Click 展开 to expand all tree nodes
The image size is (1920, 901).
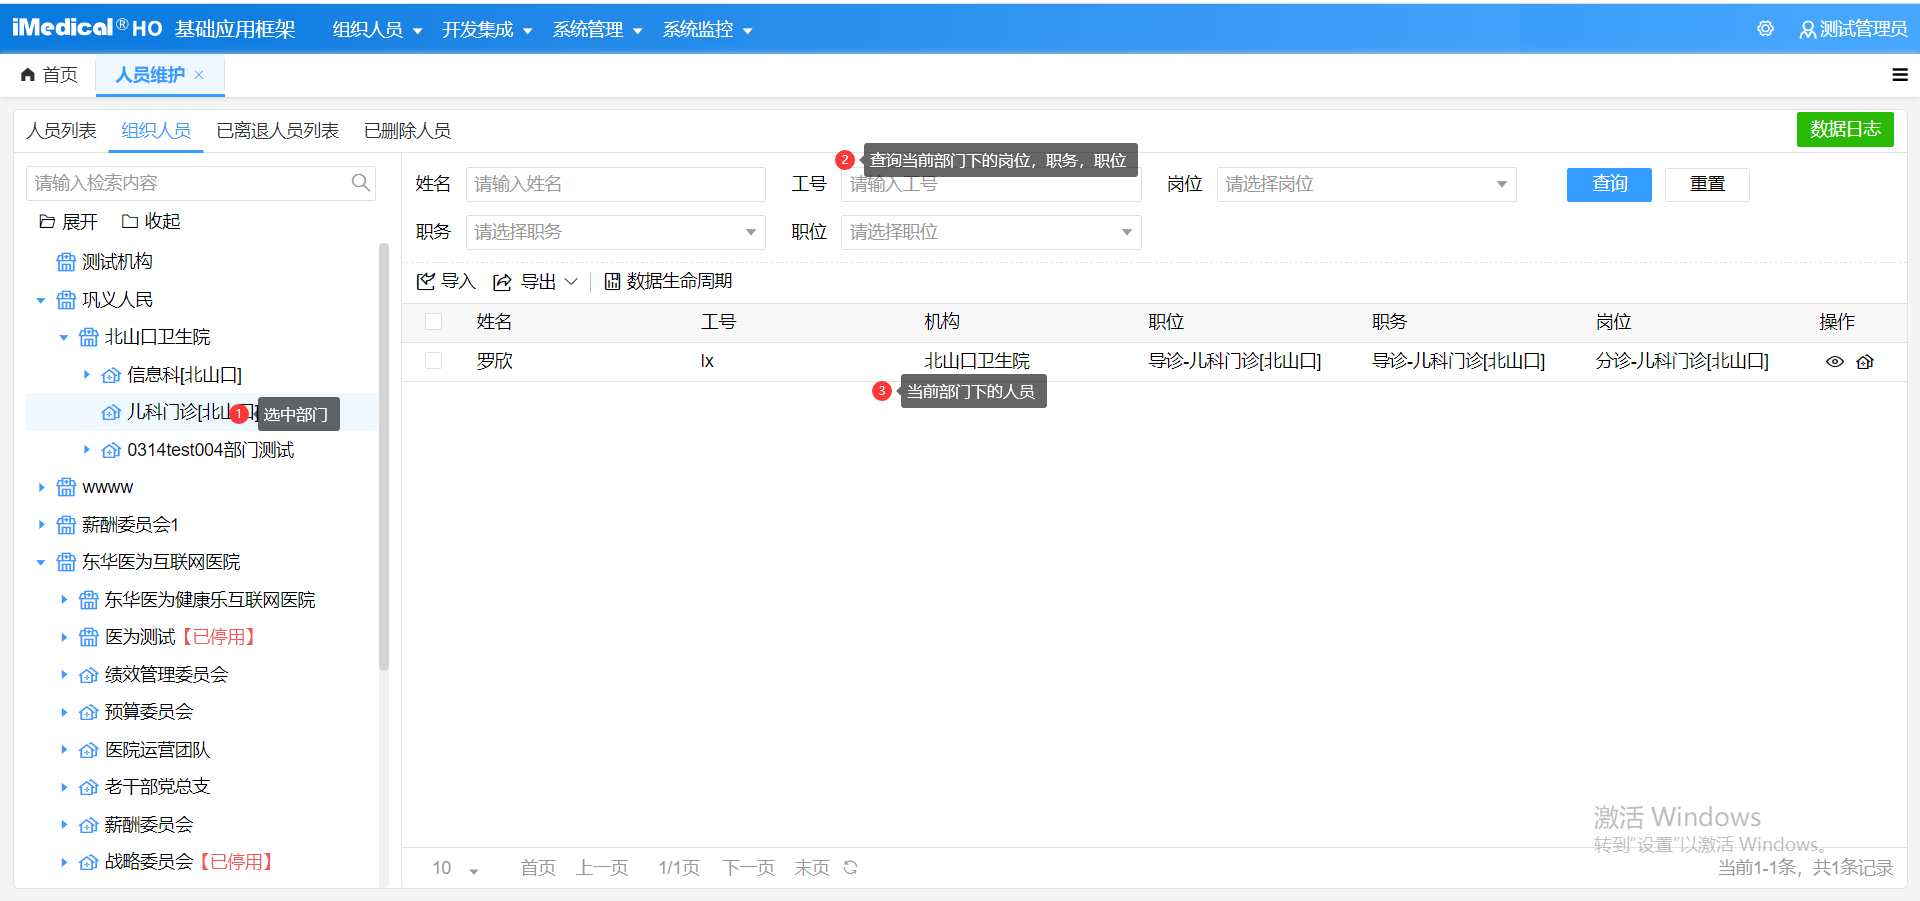[68, 221]
